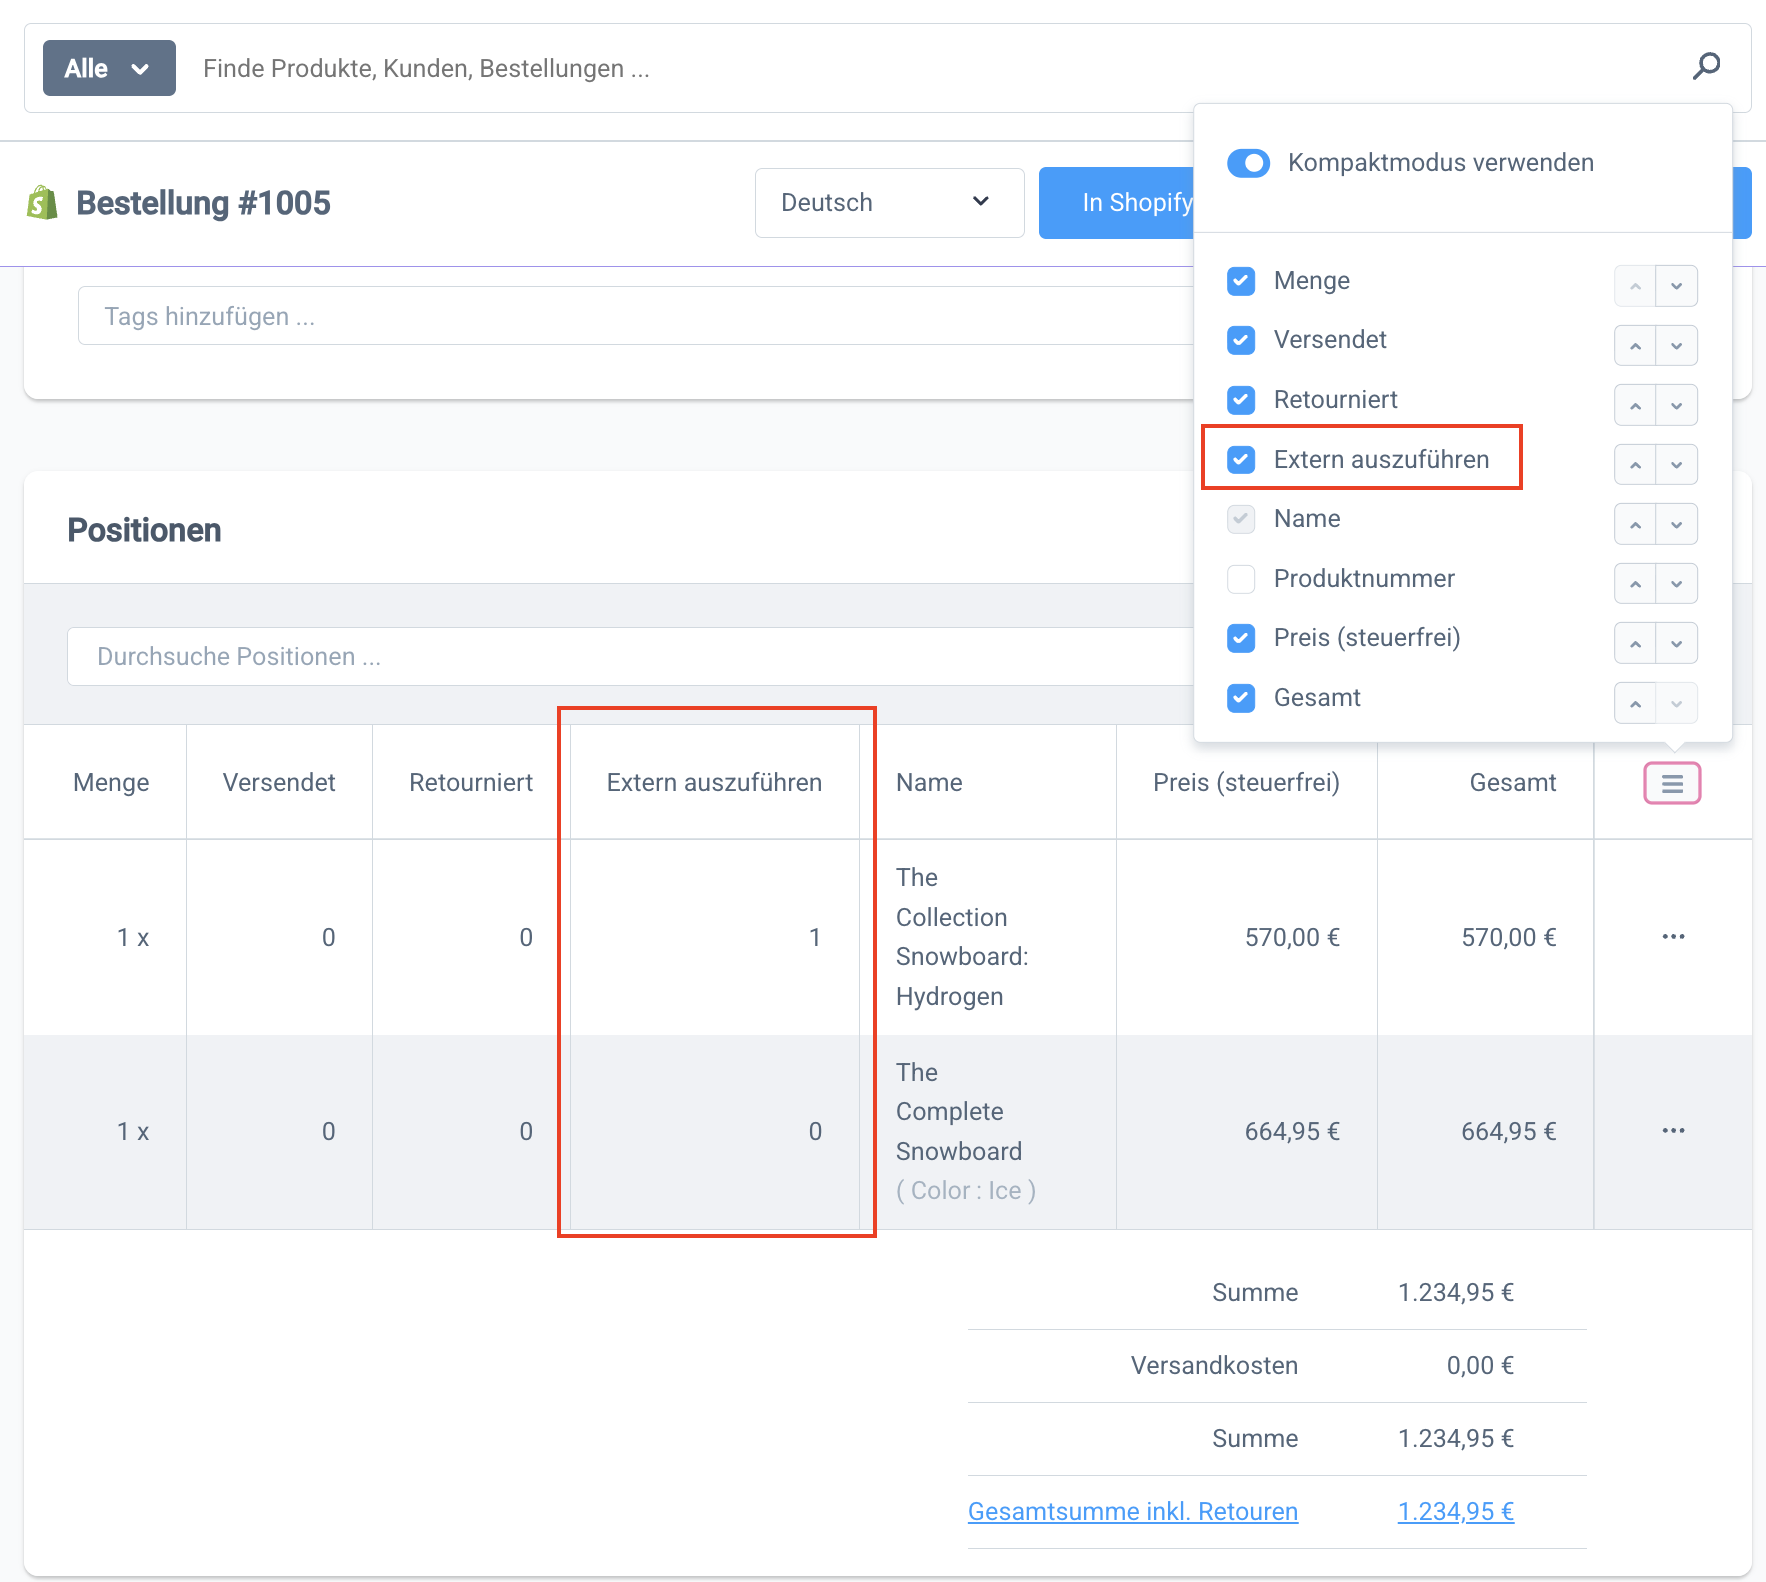The image size is (1766, 1582).
Task: Move Versendet column up with arrow
Action: [1635, 346]
